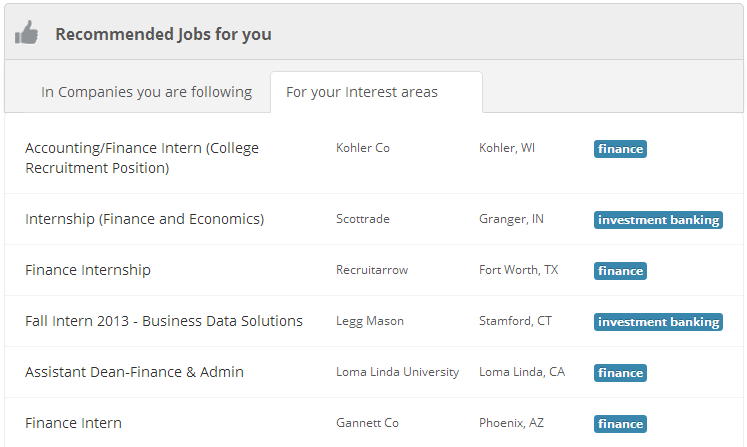Click finance tag on Loma Linda University row
The height and width of the screenshot is (447, 747).
pyautogui.click(x=620, y=373)
